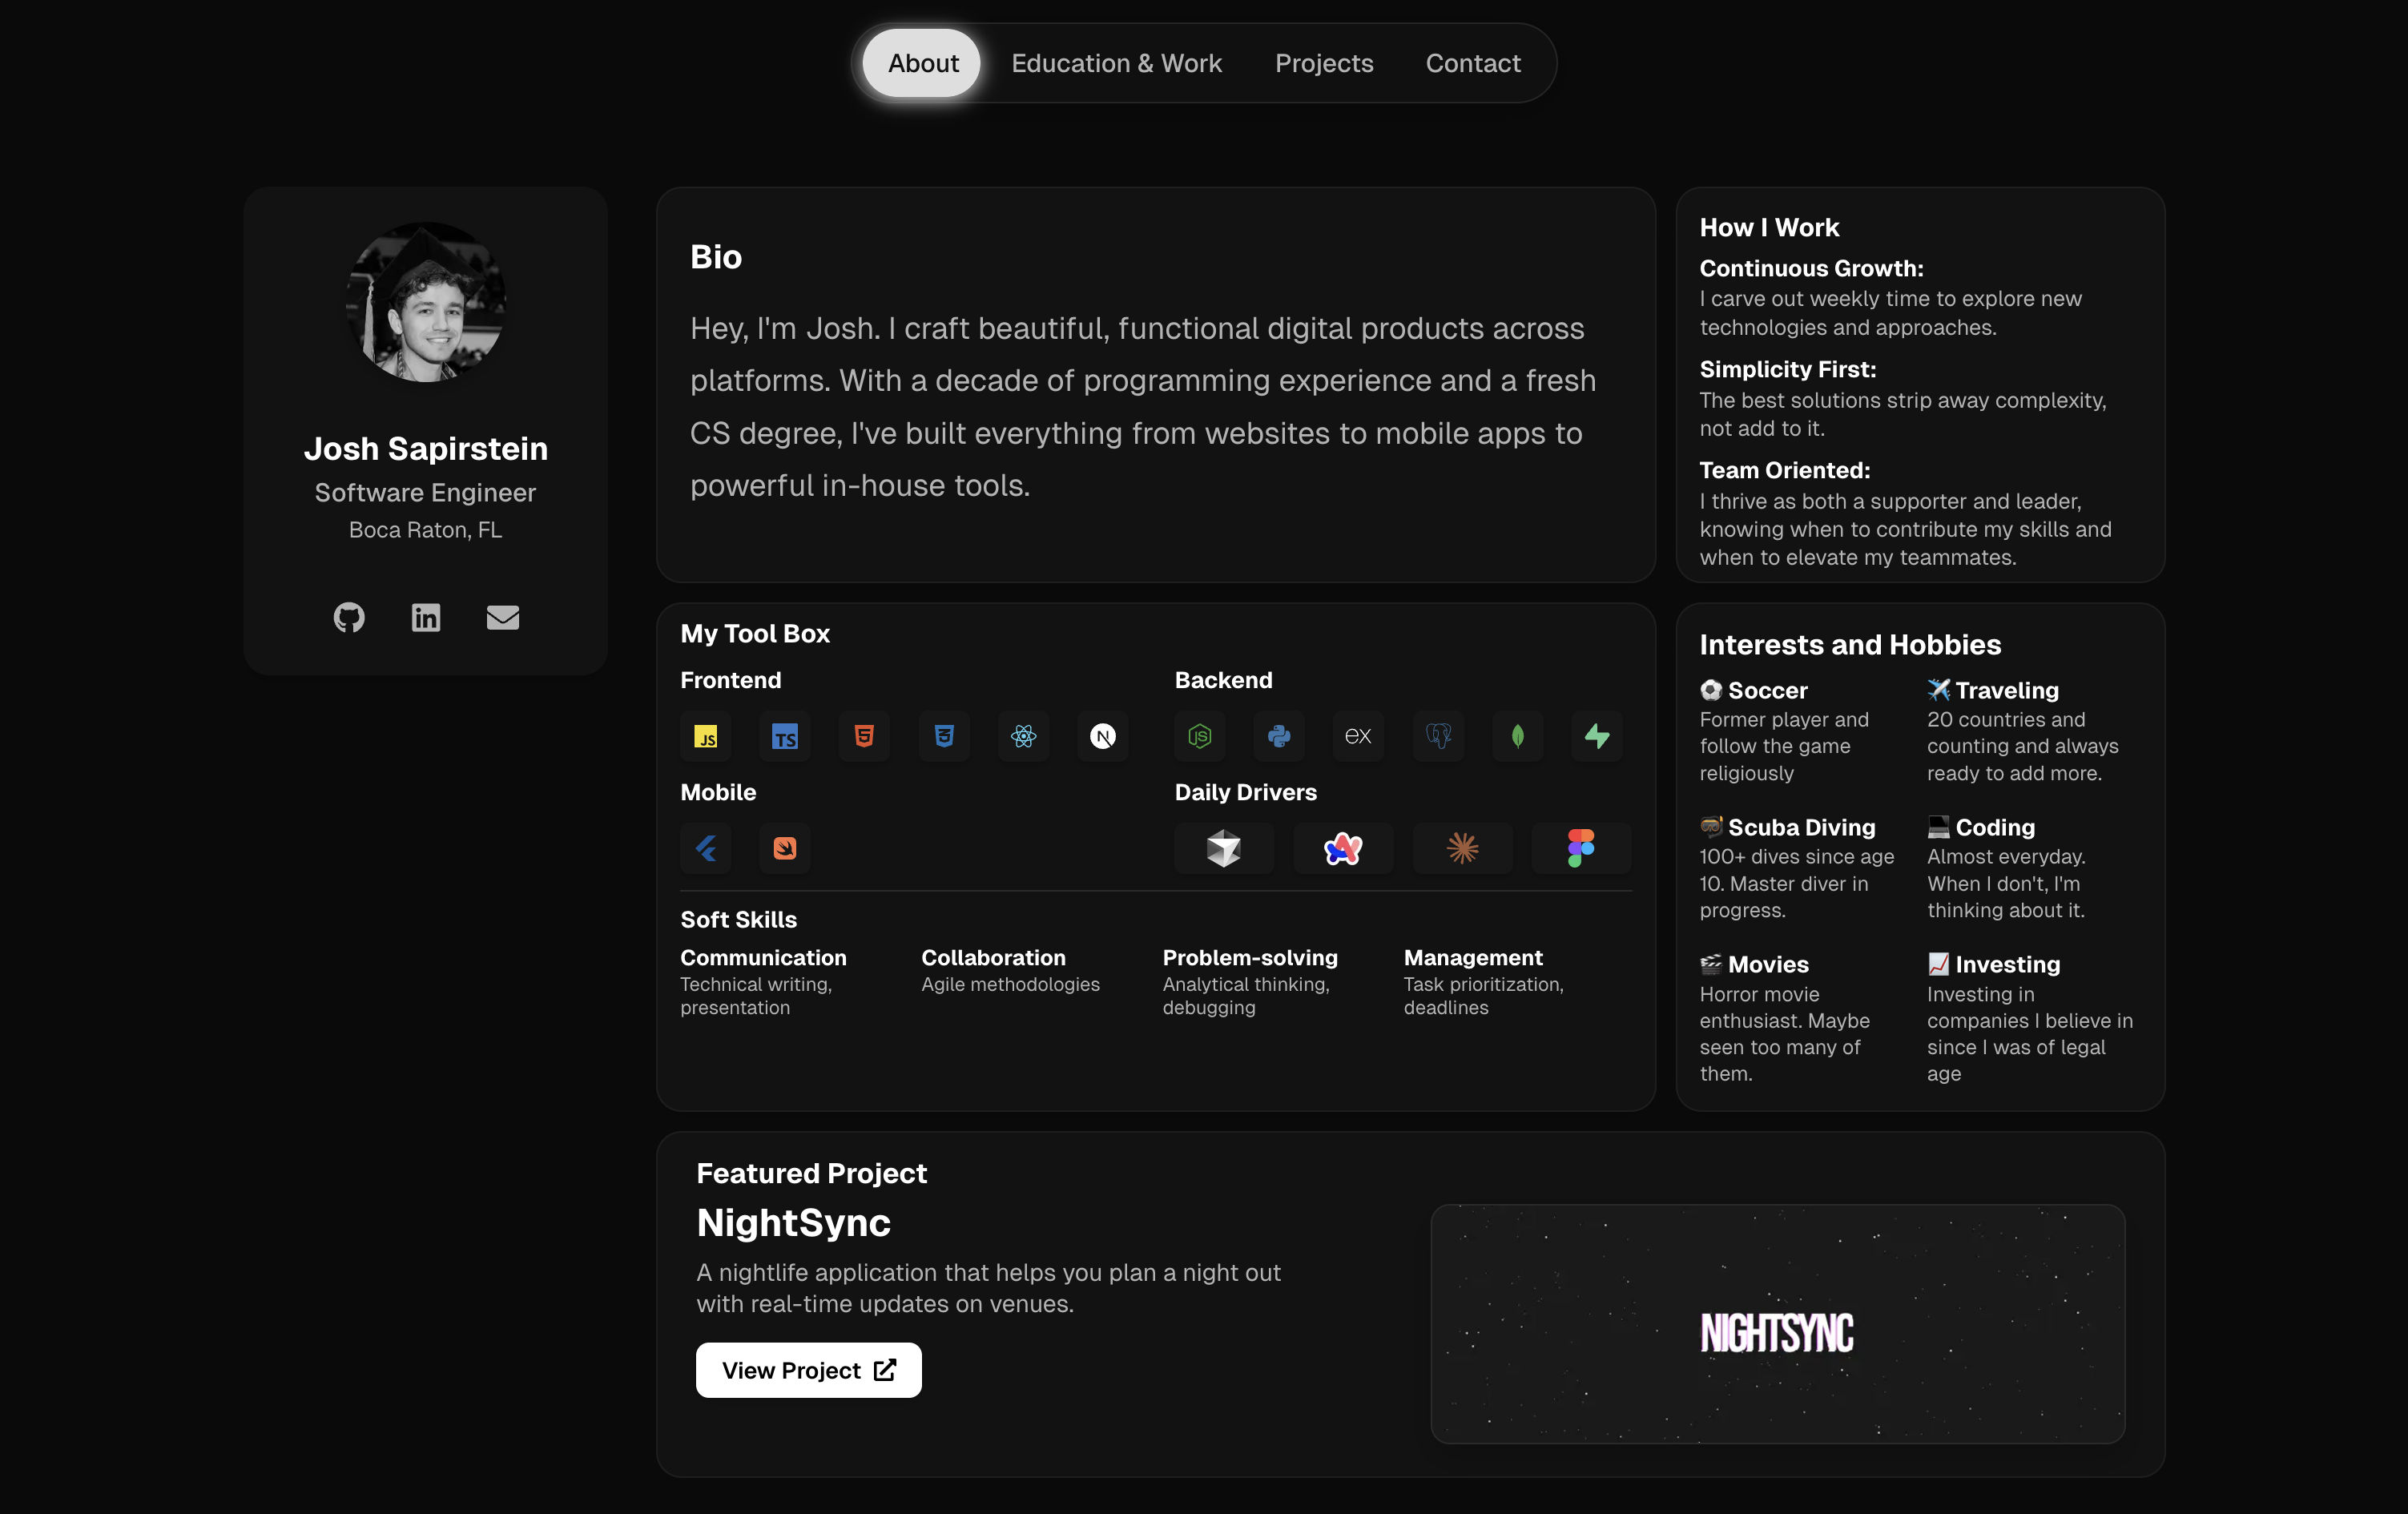
Task: Click the TypeScript icon in toolbox
Action: (x=785, y=737)
